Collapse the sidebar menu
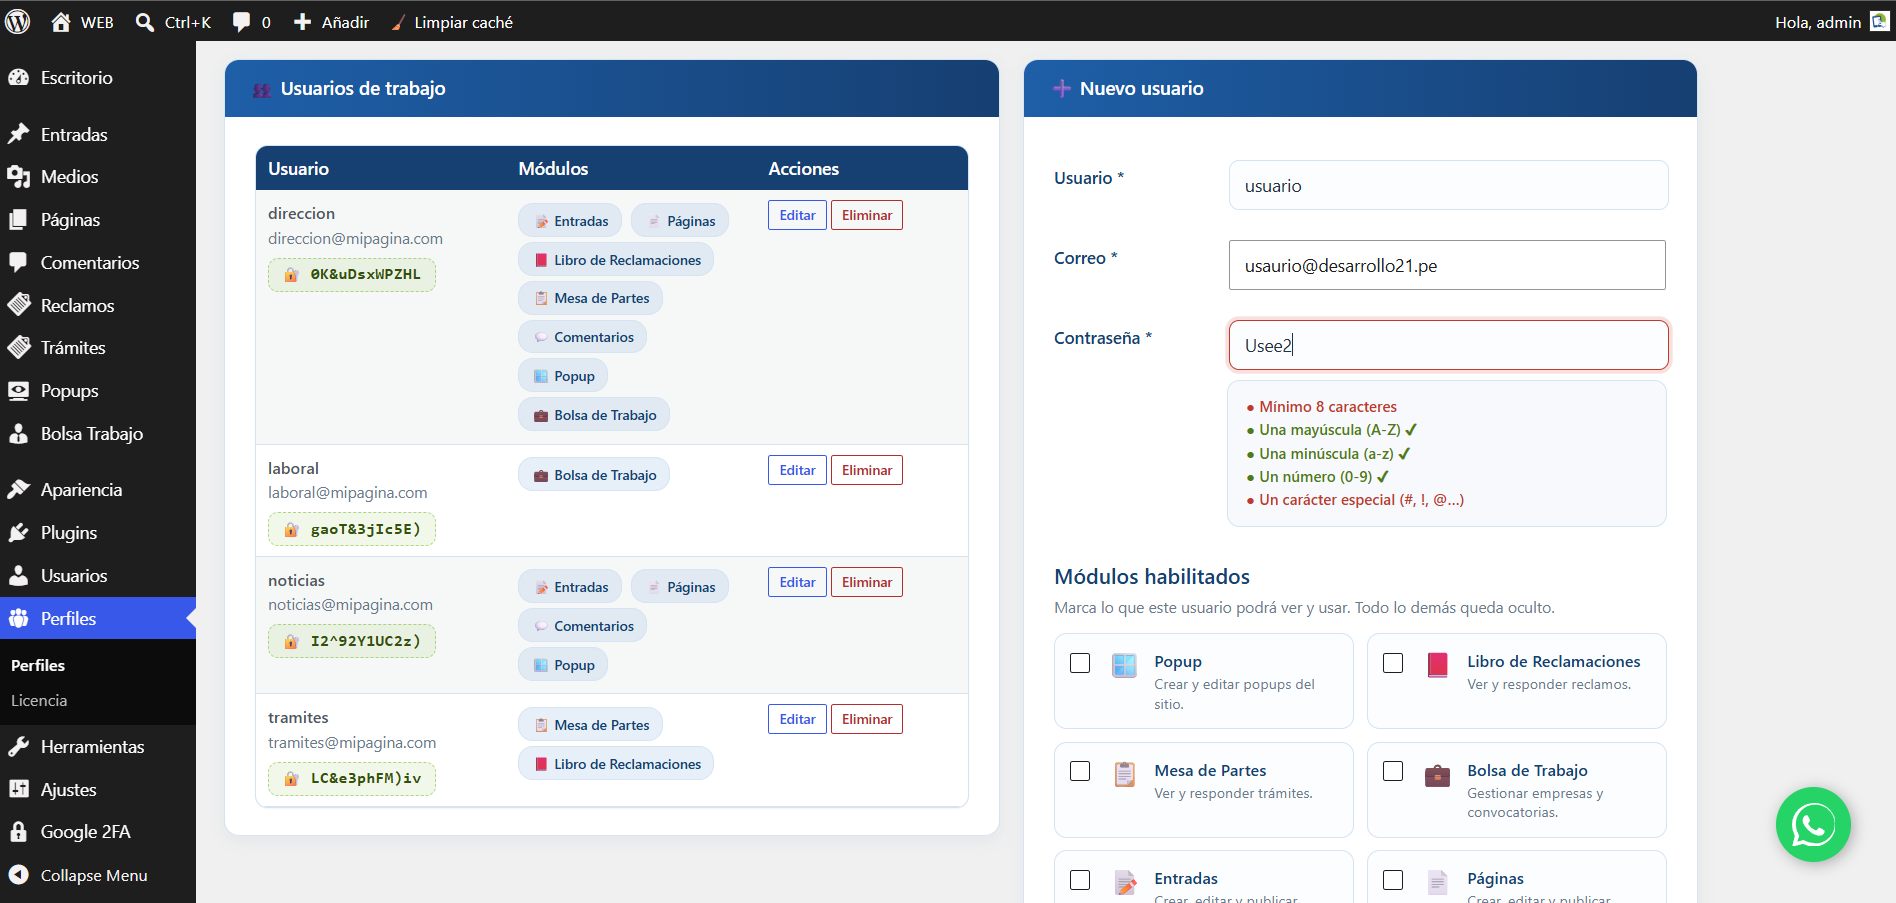The image size is (1896, 903). pyautogui.click(x=98, y=875)
